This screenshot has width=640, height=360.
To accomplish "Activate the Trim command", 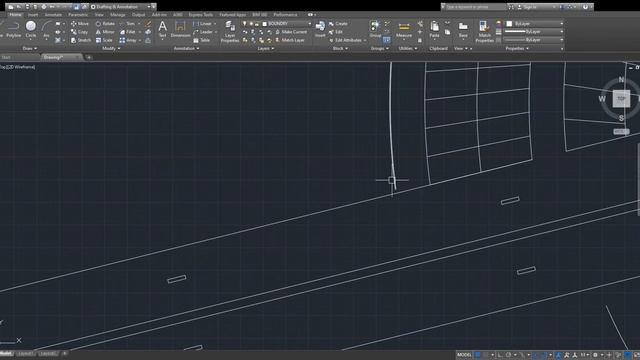I will [127, 24].
